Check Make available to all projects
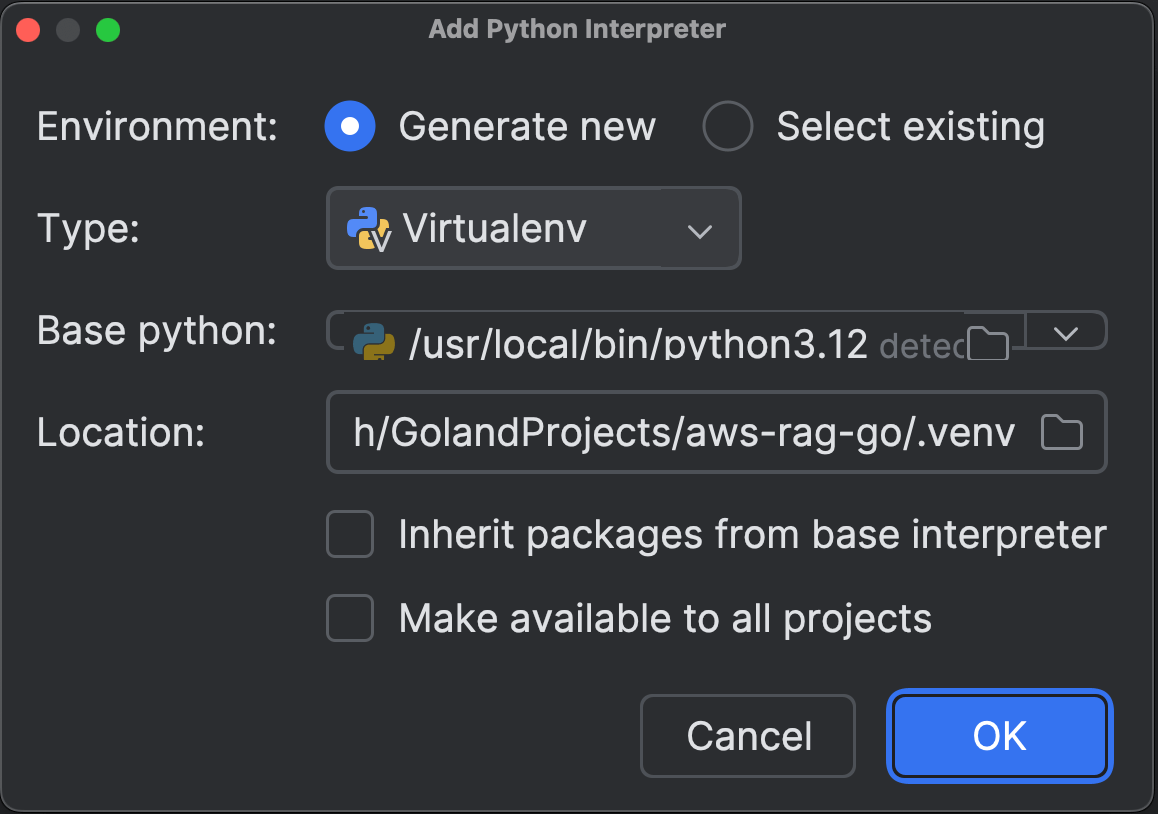This screenshot has height=814, width=1158. point(349,618)
